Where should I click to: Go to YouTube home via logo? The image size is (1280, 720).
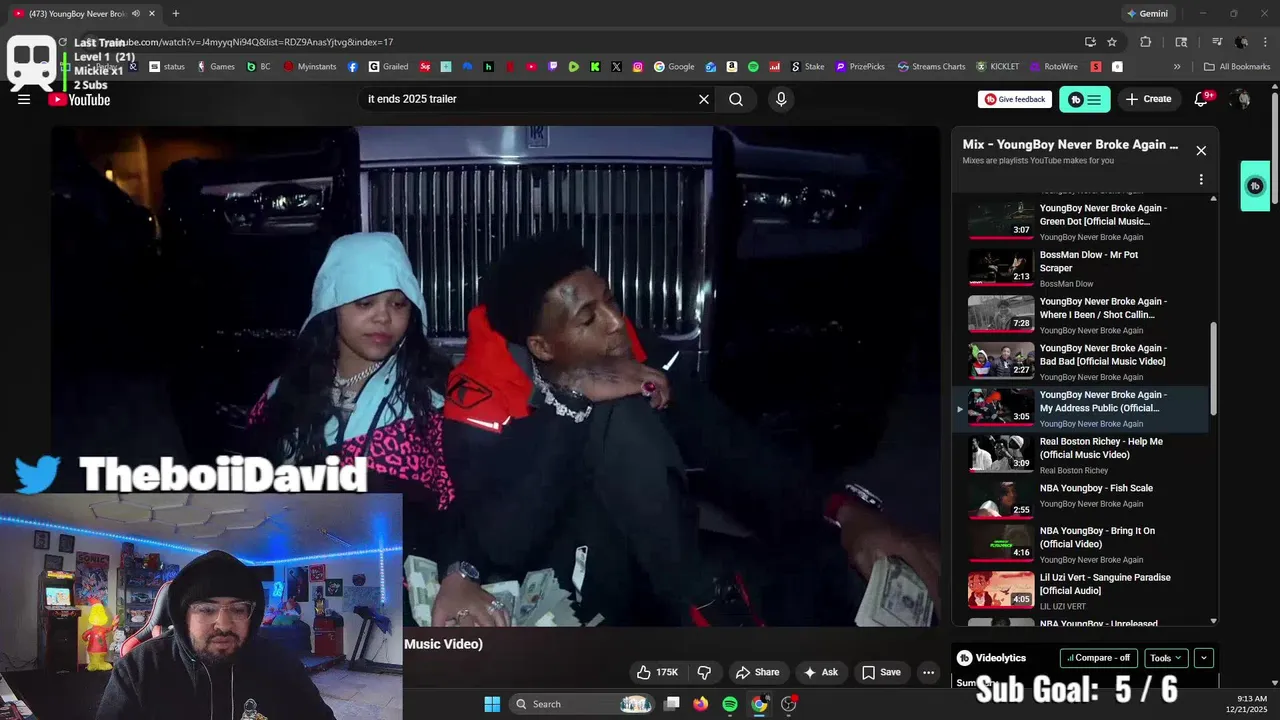(x=80, y=99)
